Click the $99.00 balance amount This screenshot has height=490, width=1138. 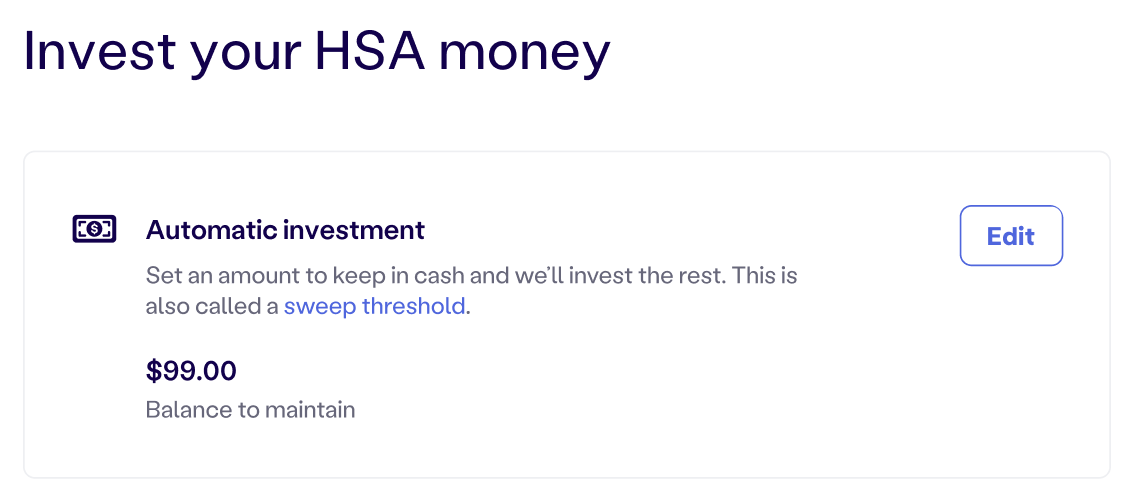[x=191, y=371]
